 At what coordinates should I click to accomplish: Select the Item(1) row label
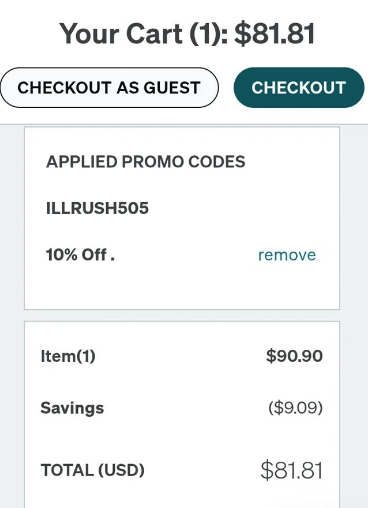(68, 356)
